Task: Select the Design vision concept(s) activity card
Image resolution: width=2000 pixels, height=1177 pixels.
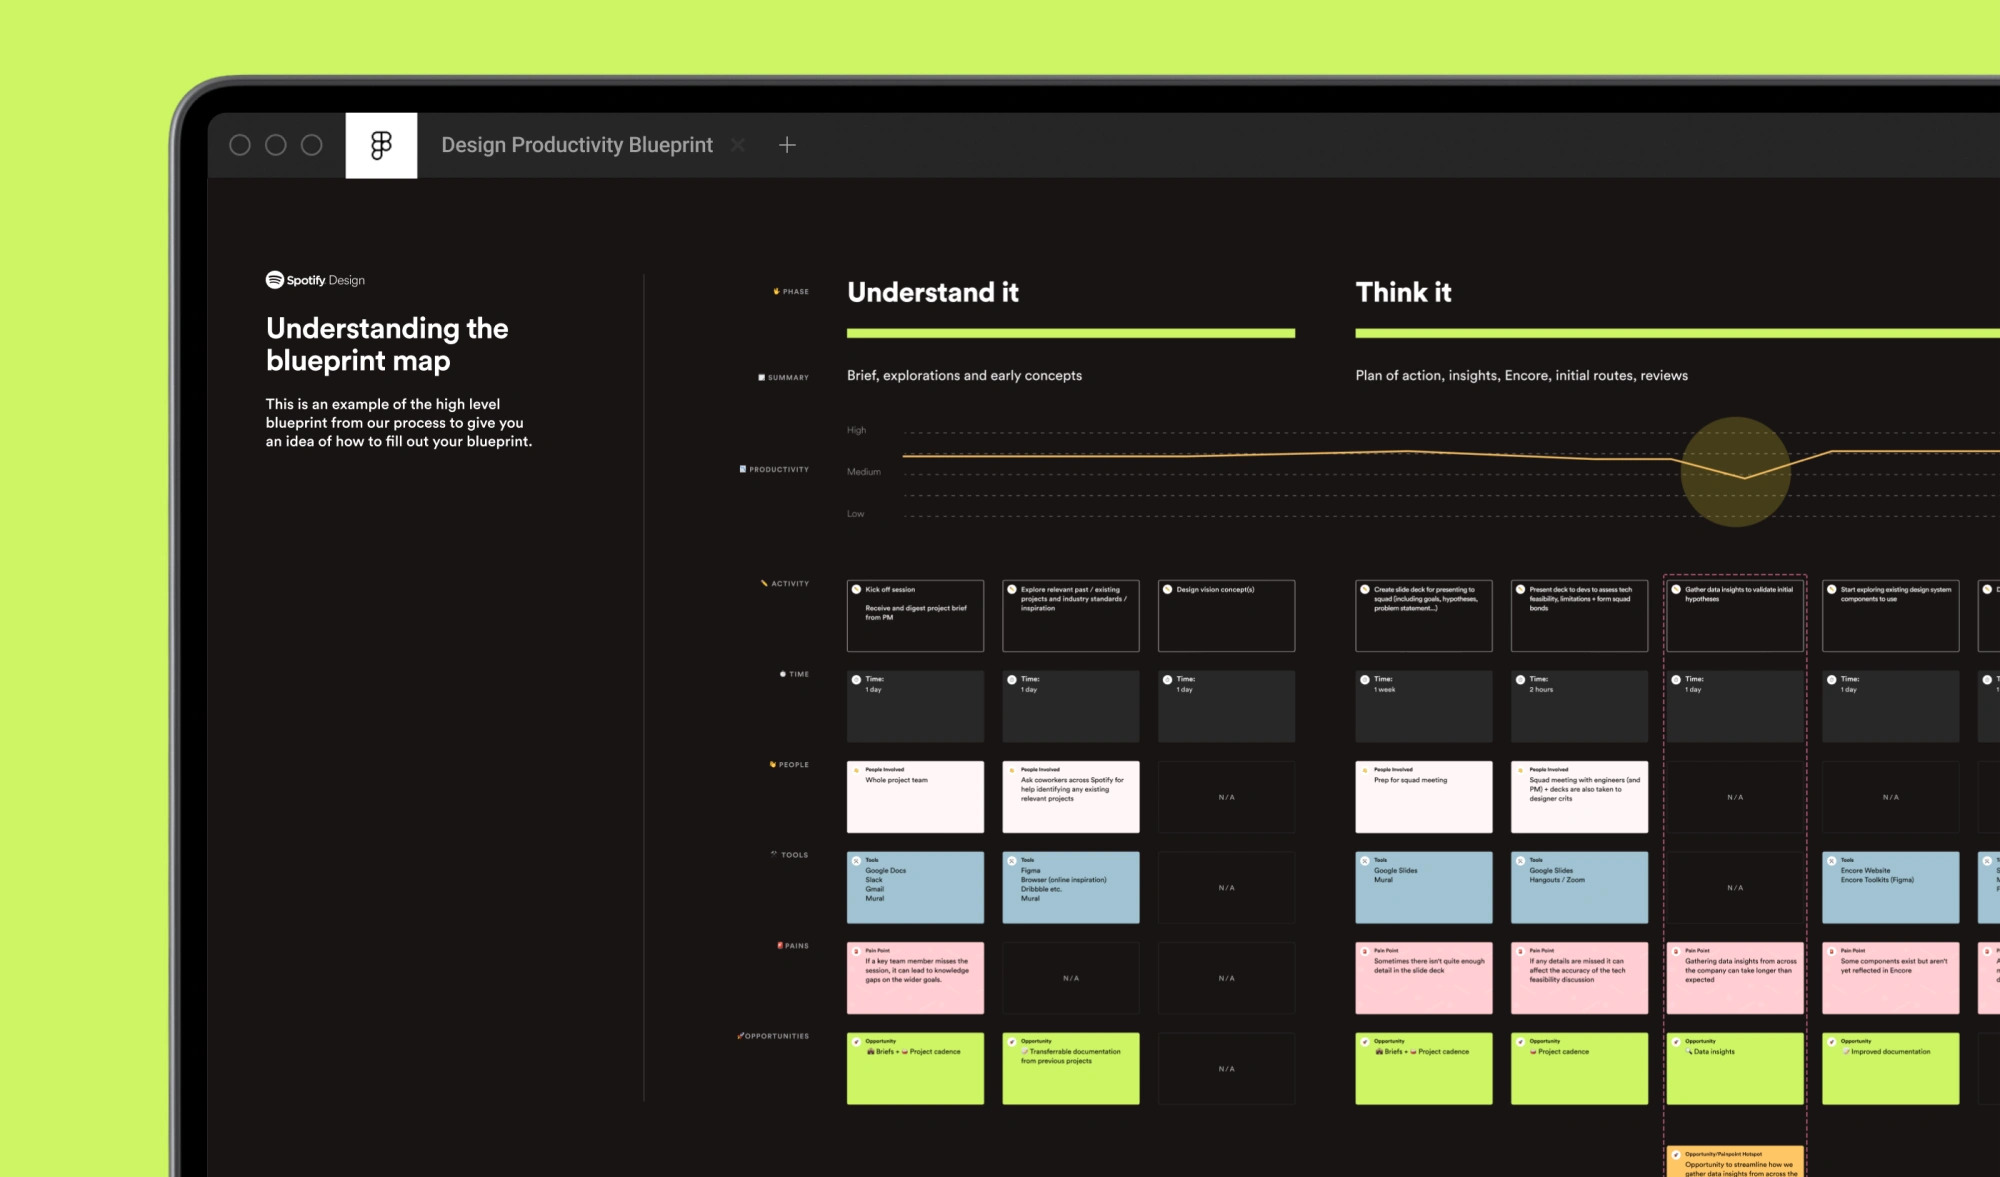Action: (1226, 616)
